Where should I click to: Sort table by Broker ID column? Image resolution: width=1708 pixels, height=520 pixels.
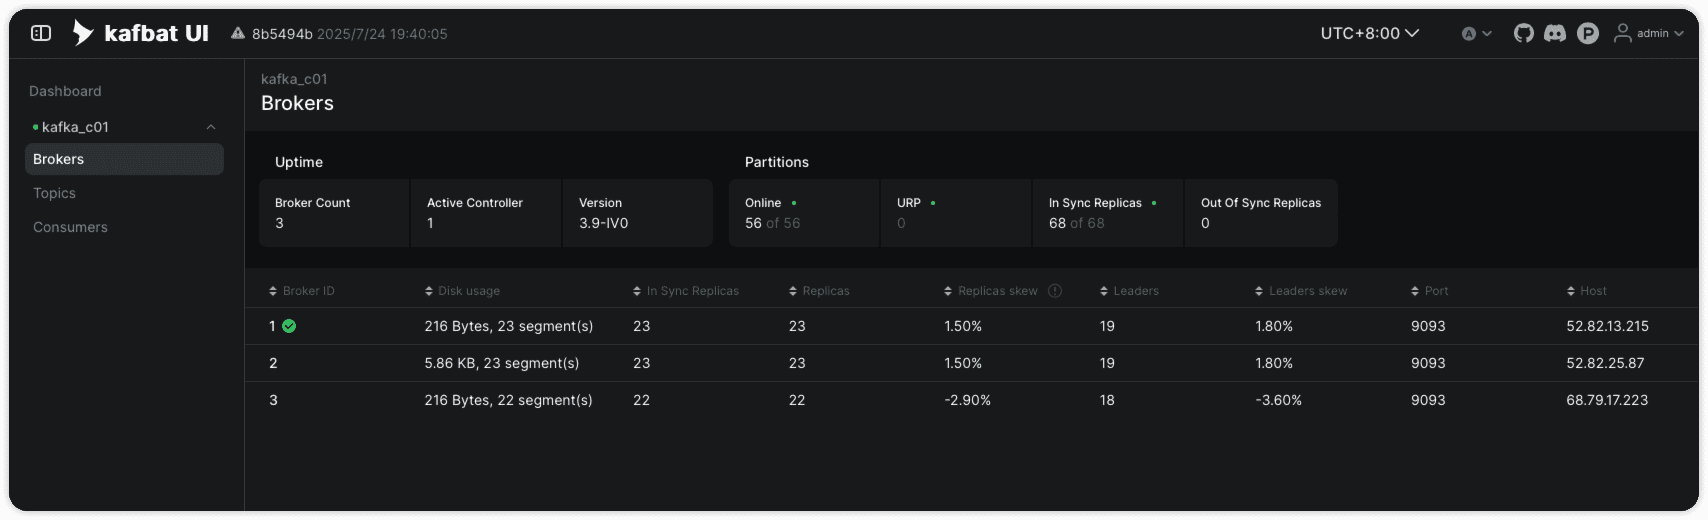(302, 291)
